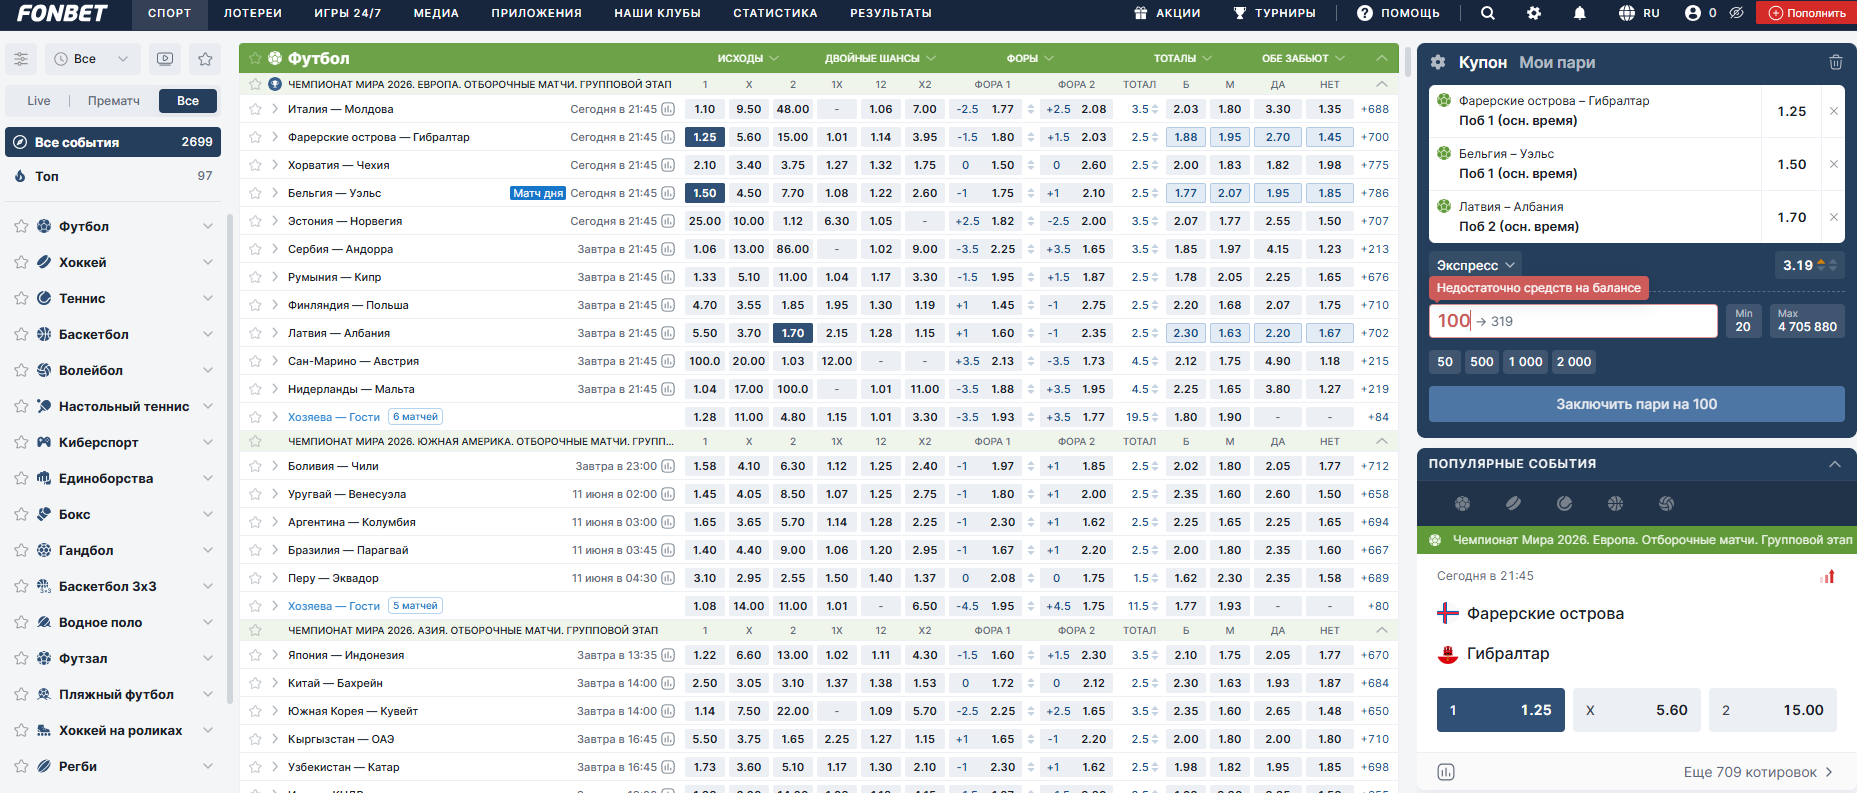The width and height of the screenshot is (1857, 793).
Task: Open statistics icon for Хорватия — Чехия
Action: pyautogui.click(x=668, y=165)
